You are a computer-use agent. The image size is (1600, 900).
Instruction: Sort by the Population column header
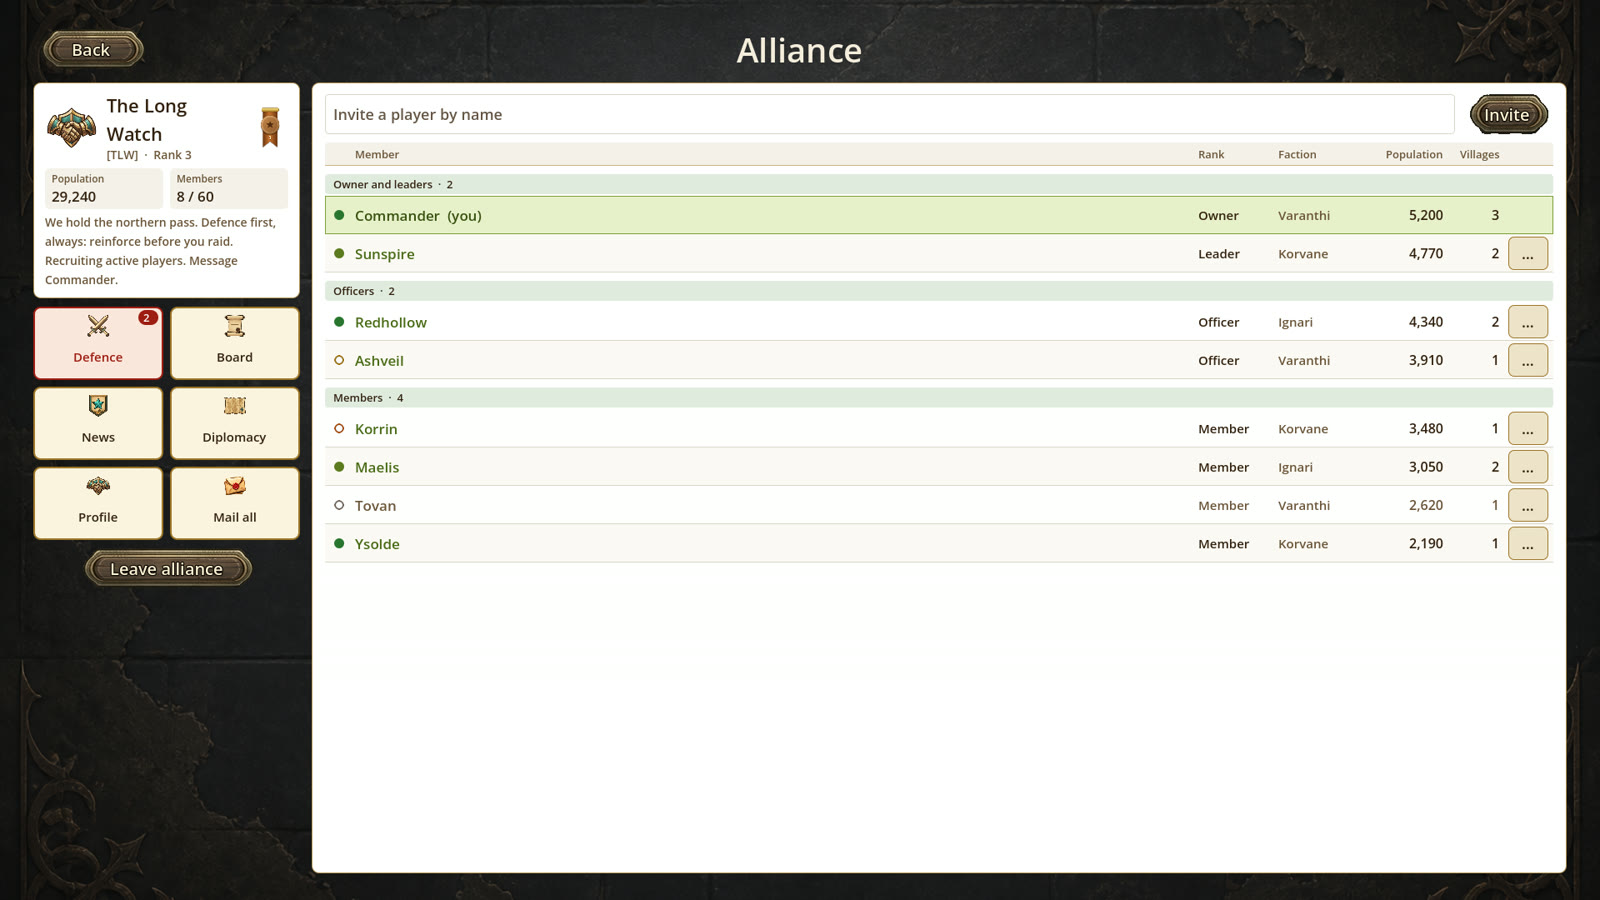coord(1413,154)
